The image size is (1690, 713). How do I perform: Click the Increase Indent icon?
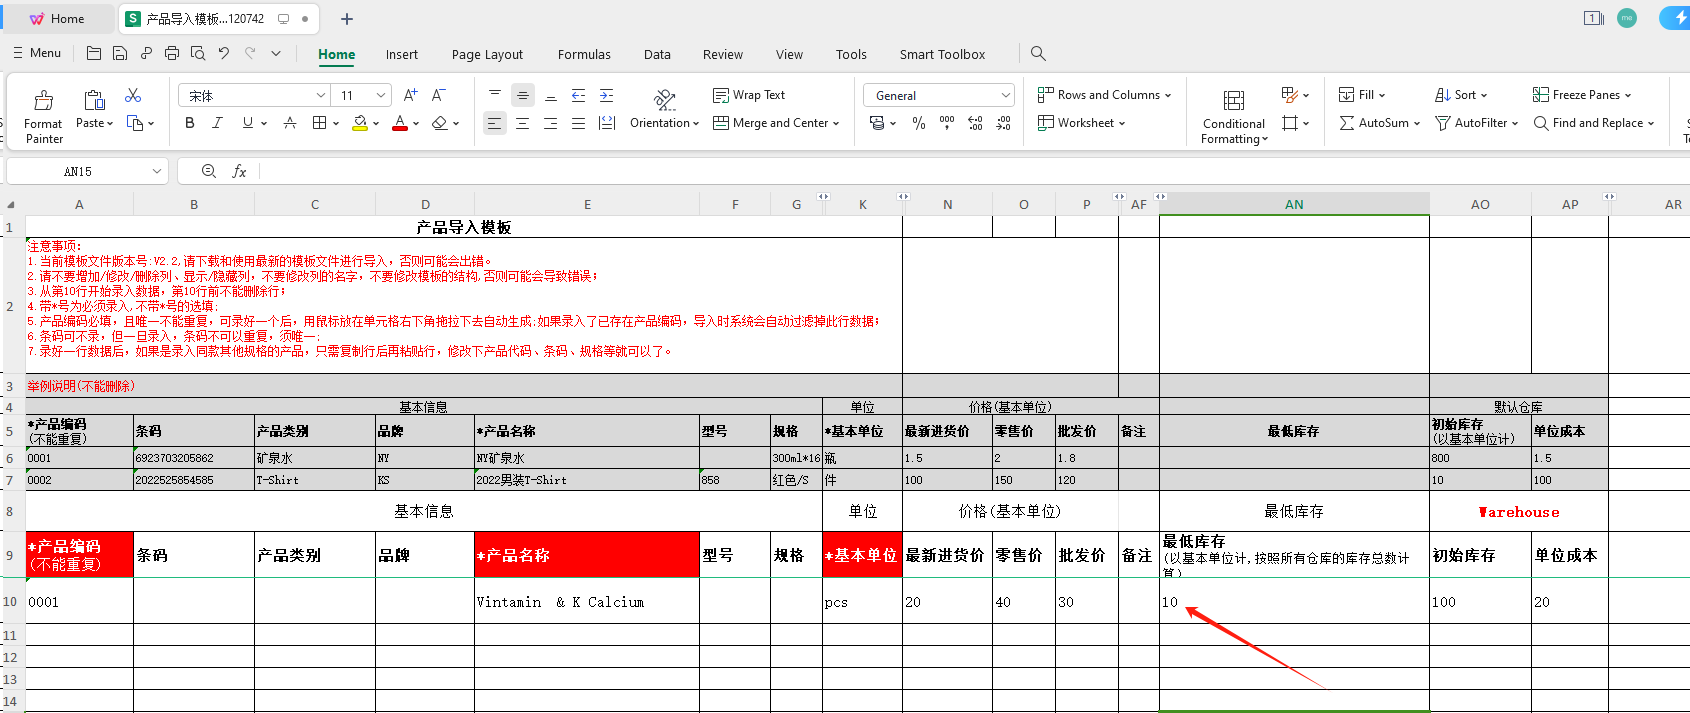(606, 95)
